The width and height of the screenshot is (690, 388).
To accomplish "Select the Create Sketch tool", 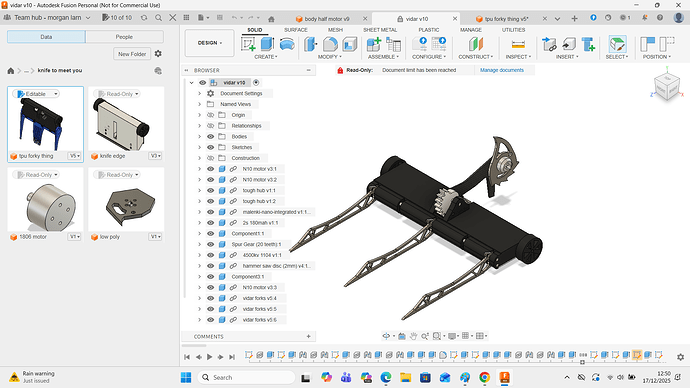I will coord(248,44).
